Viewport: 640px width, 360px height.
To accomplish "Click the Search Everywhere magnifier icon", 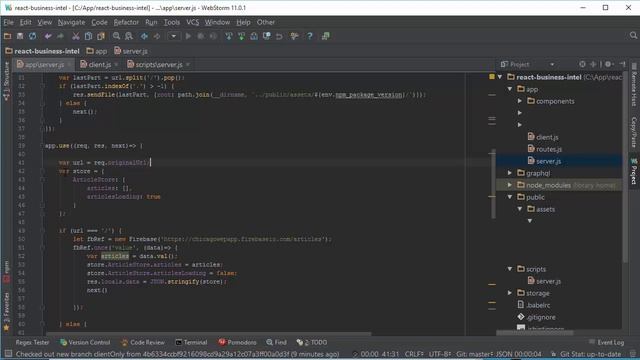I will pos(633,36).
